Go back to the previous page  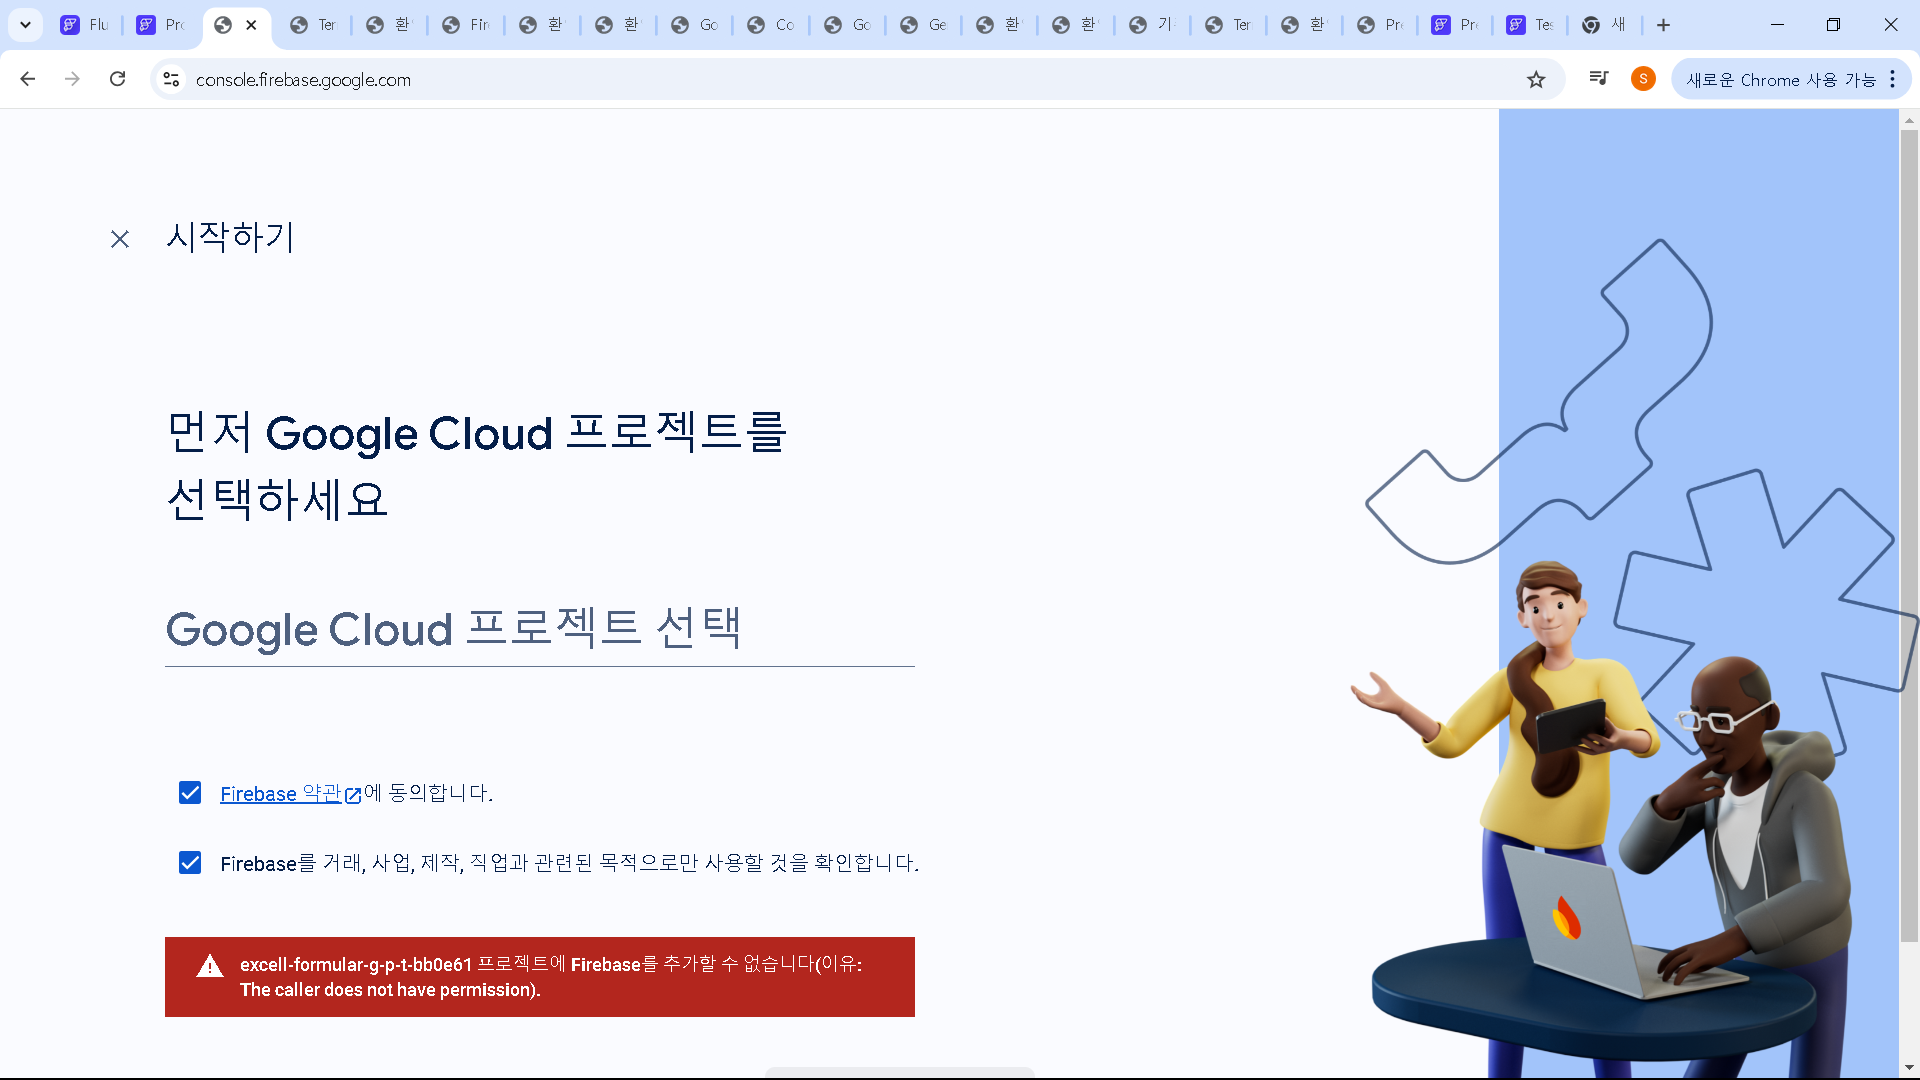(28, 79)
